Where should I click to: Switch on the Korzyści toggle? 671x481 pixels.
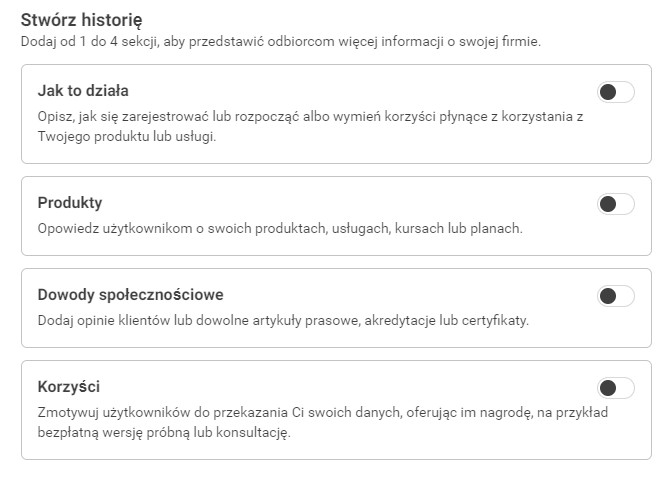615,388
